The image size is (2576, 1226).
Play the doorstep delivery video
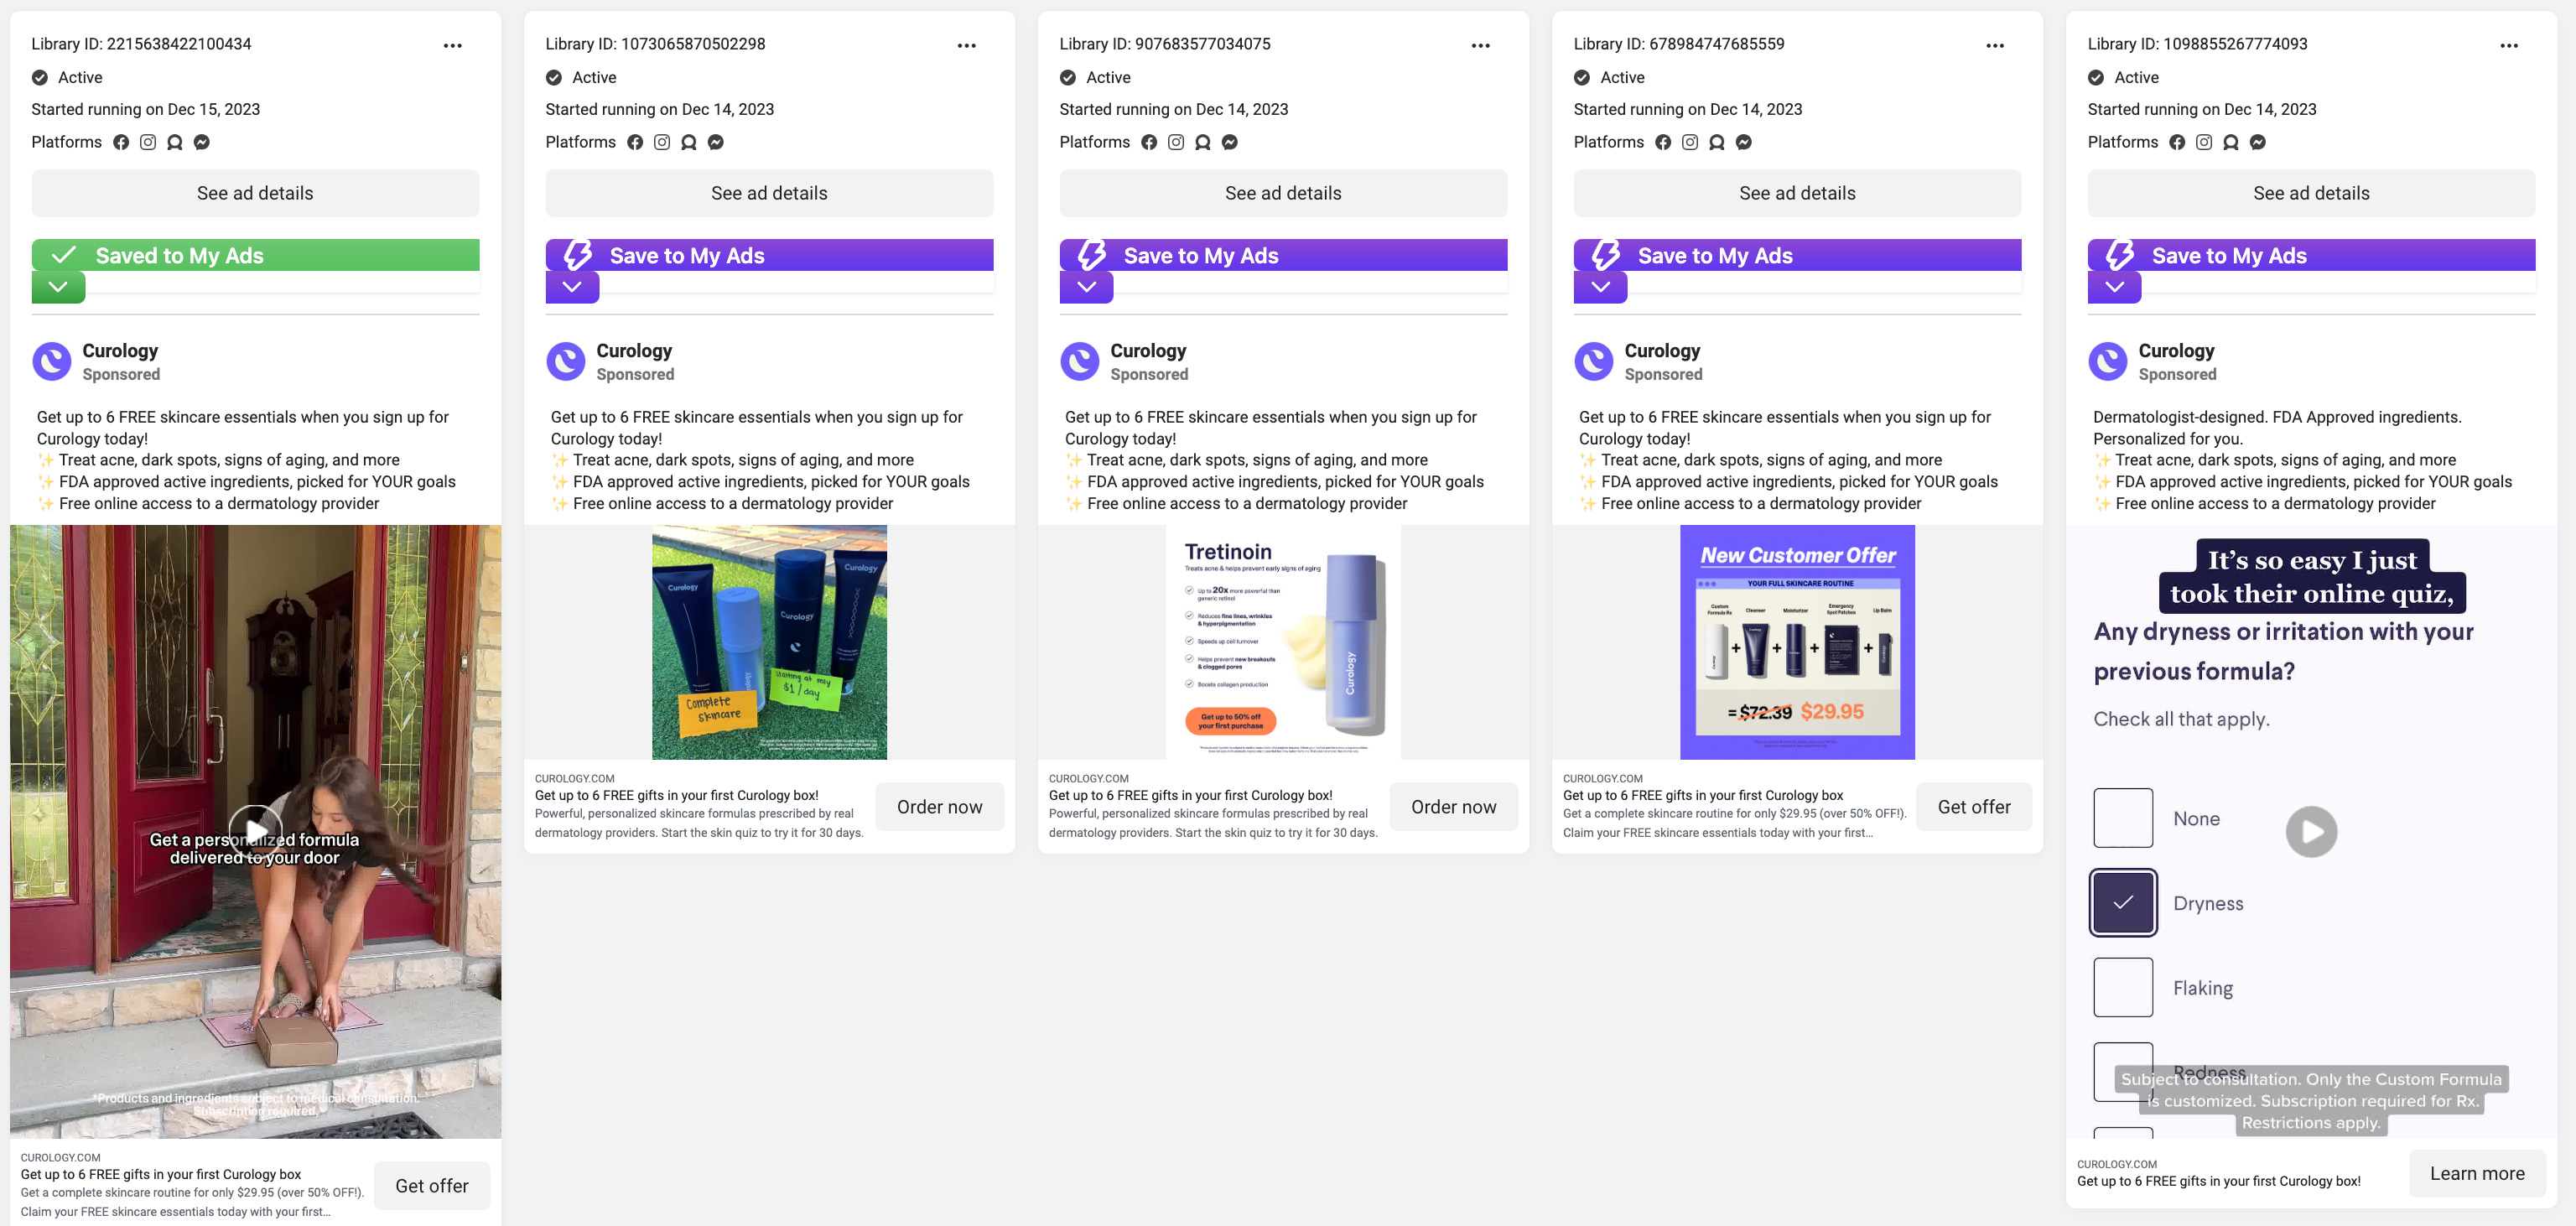tap(256, 831)
